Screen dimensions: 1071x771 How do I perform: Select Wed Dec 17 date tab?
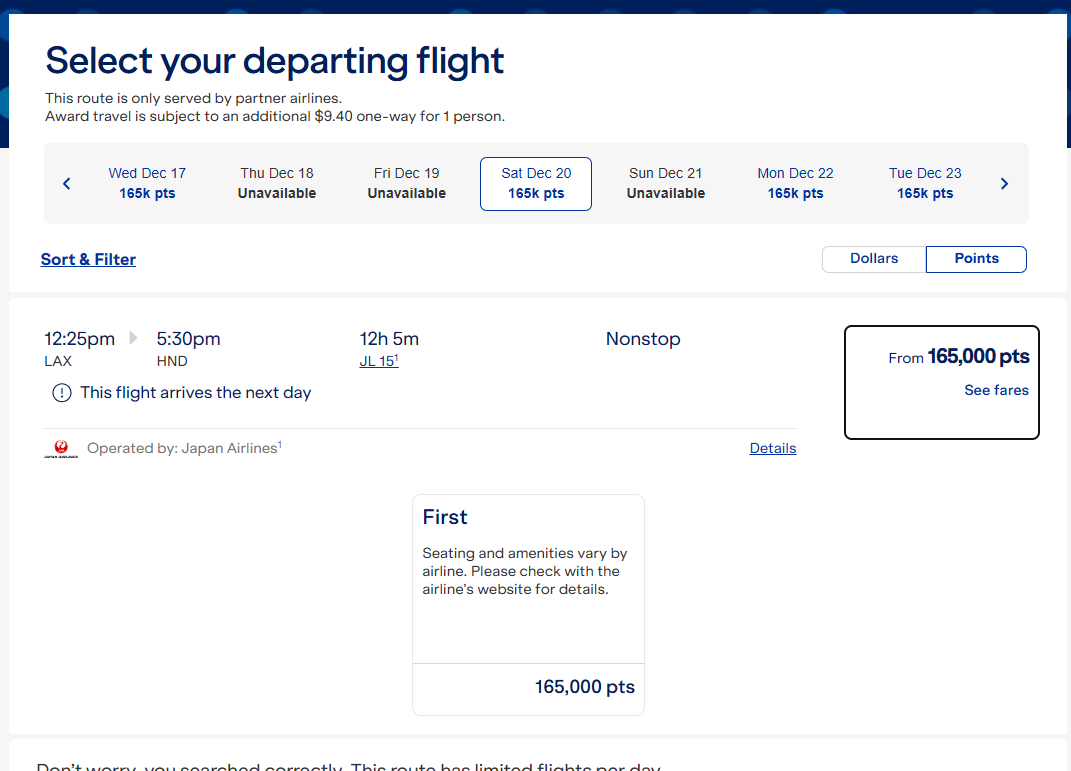[147, 184]
